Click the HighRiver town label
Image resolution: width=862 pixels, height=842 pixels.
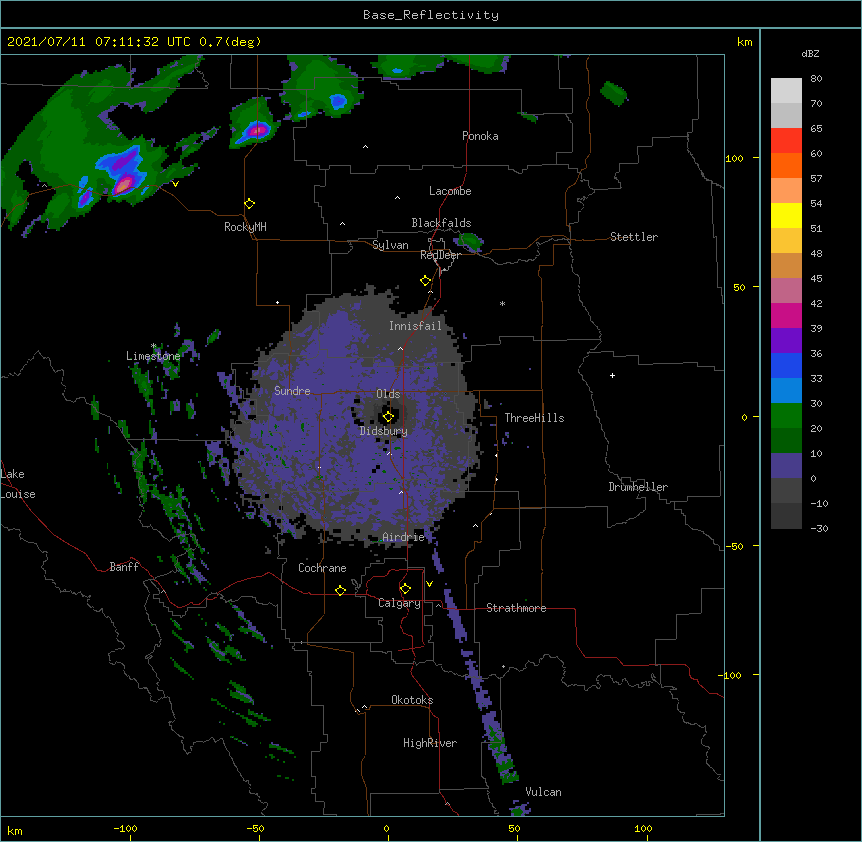[x=430, y=743]
